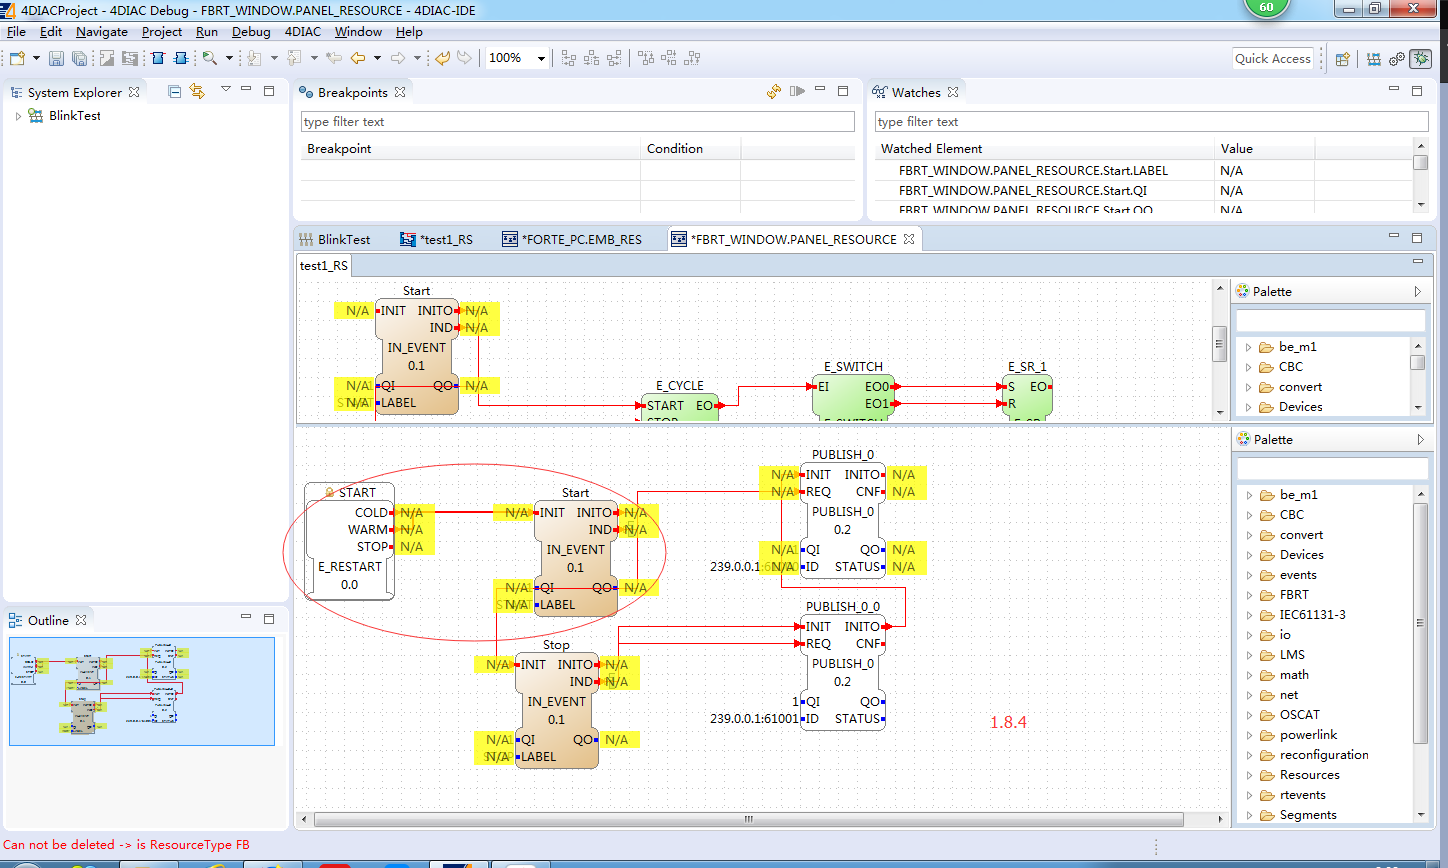This screenshot has width=1448, height=868.
Task: Click the Open Perspective icon
Action: pos(1343,59)
